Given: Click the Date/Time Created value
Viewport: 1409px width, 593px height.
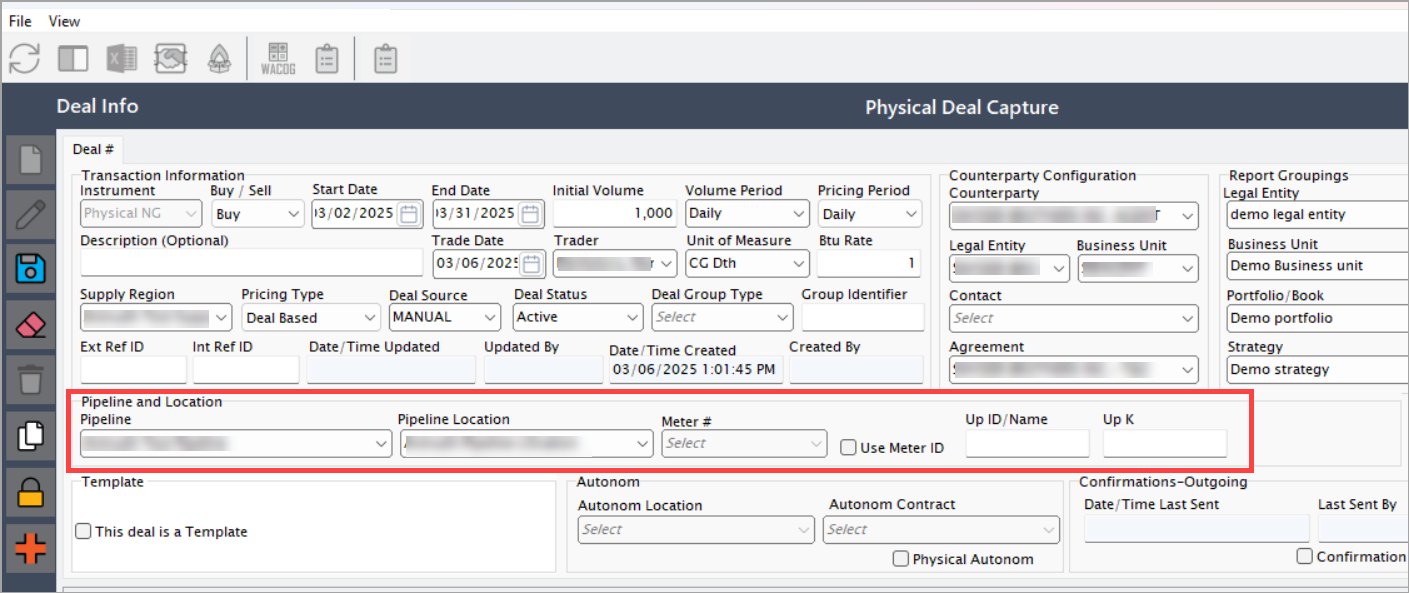Looking at the screenshot, I should pyautogui.click(x=696, y=370).
